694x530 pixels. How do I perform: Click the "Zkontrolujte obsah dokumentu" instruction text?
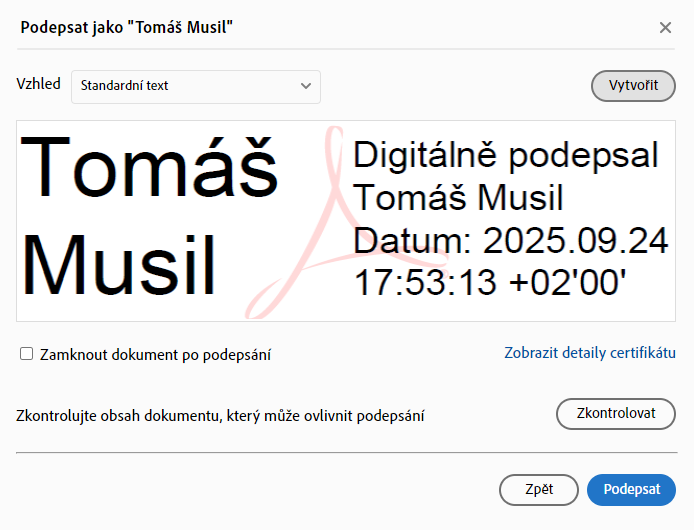220,415
